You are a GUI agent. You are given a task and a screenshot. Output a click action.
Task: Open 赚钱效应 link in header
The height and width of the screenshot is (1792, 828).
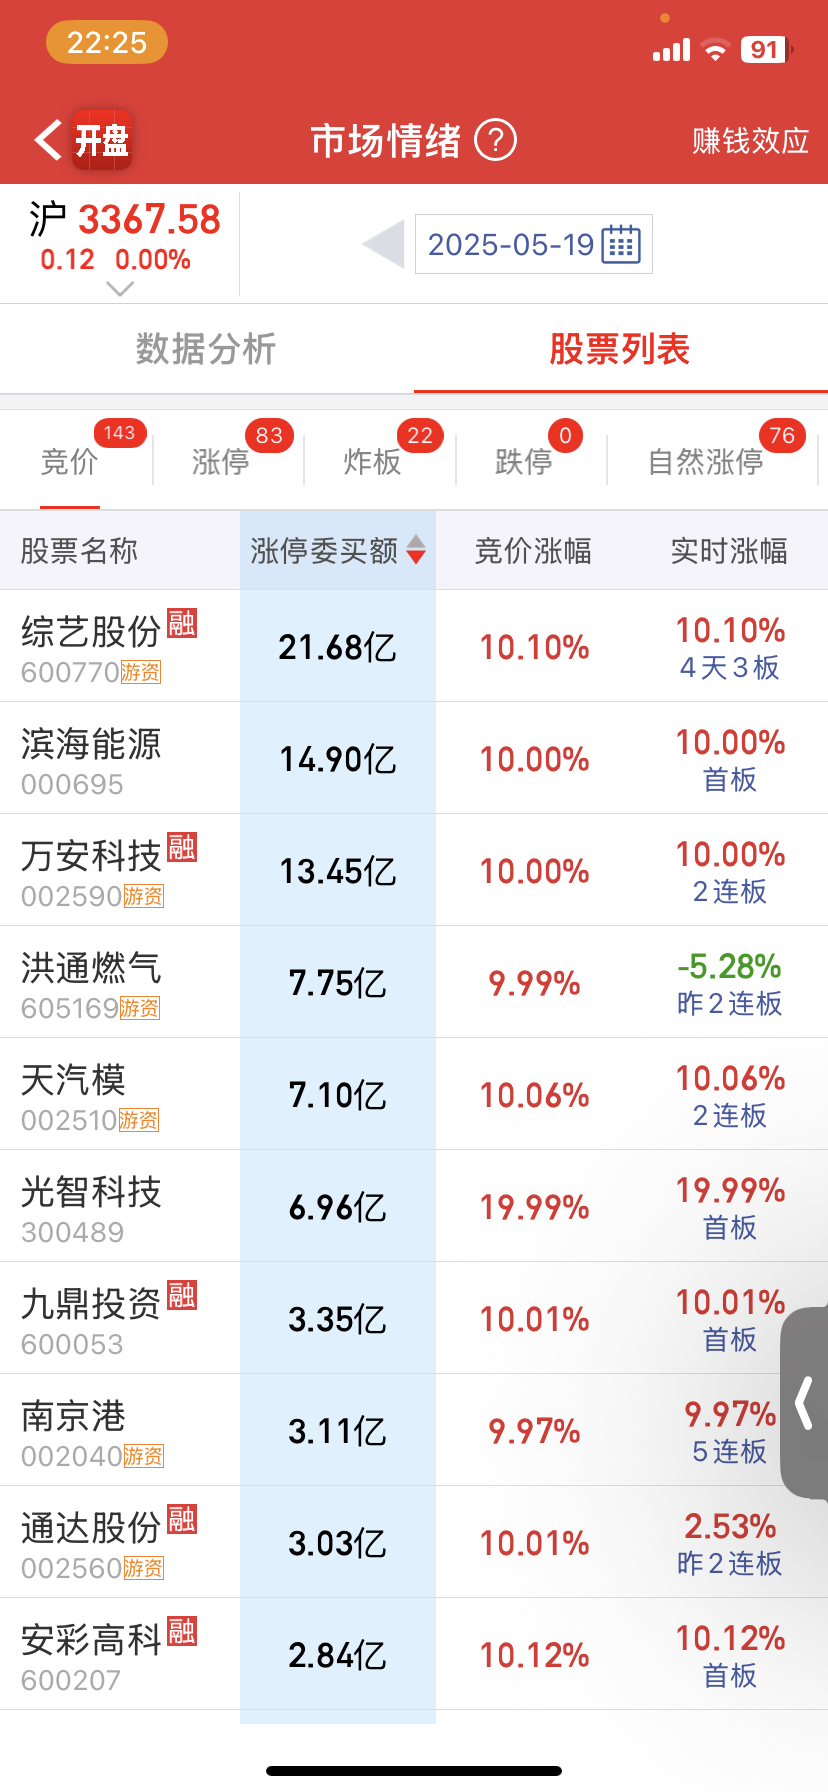pyautogui.click(x=751, y=141)
